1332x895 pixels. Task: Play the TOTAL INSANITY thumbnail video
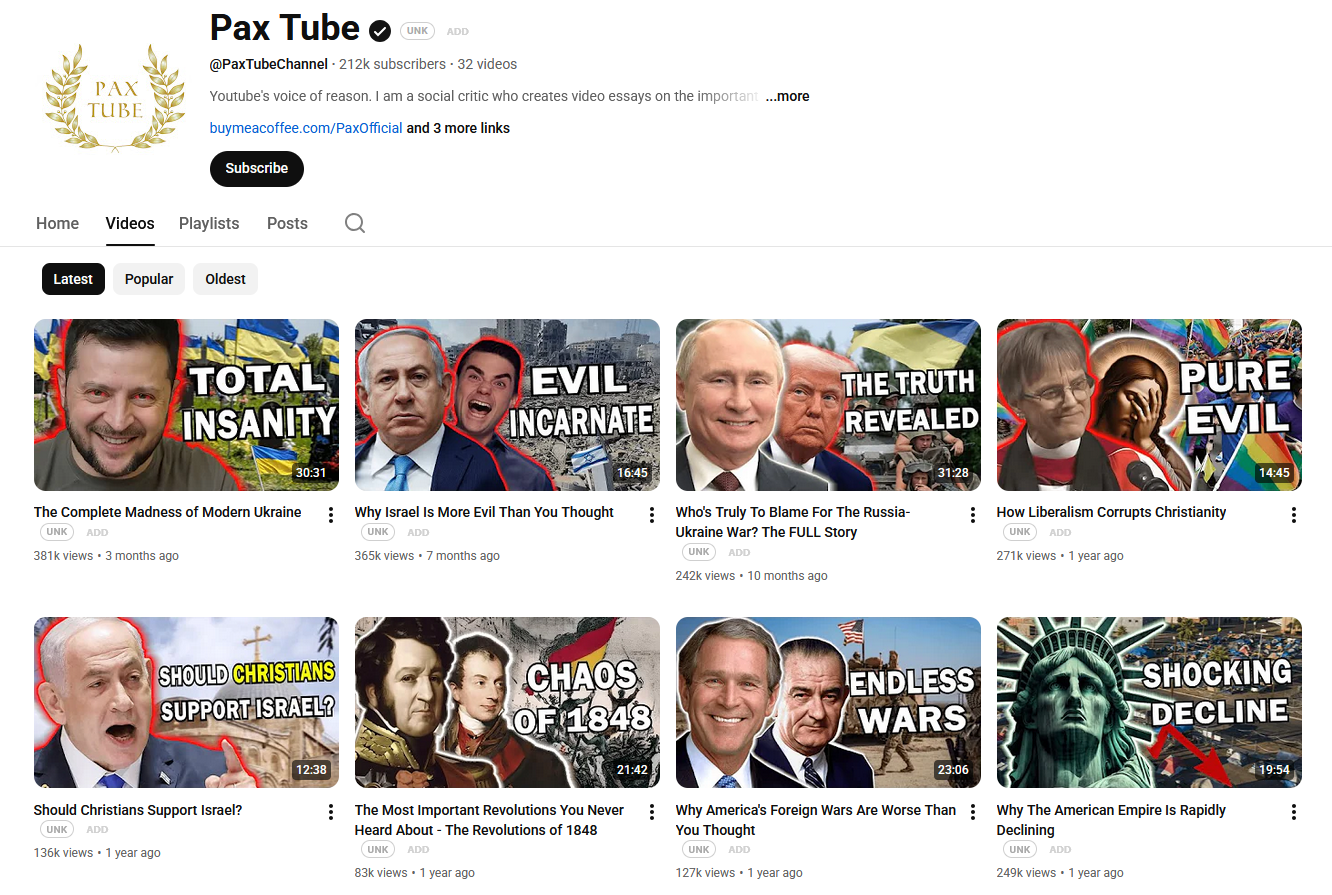click(186, 405)
